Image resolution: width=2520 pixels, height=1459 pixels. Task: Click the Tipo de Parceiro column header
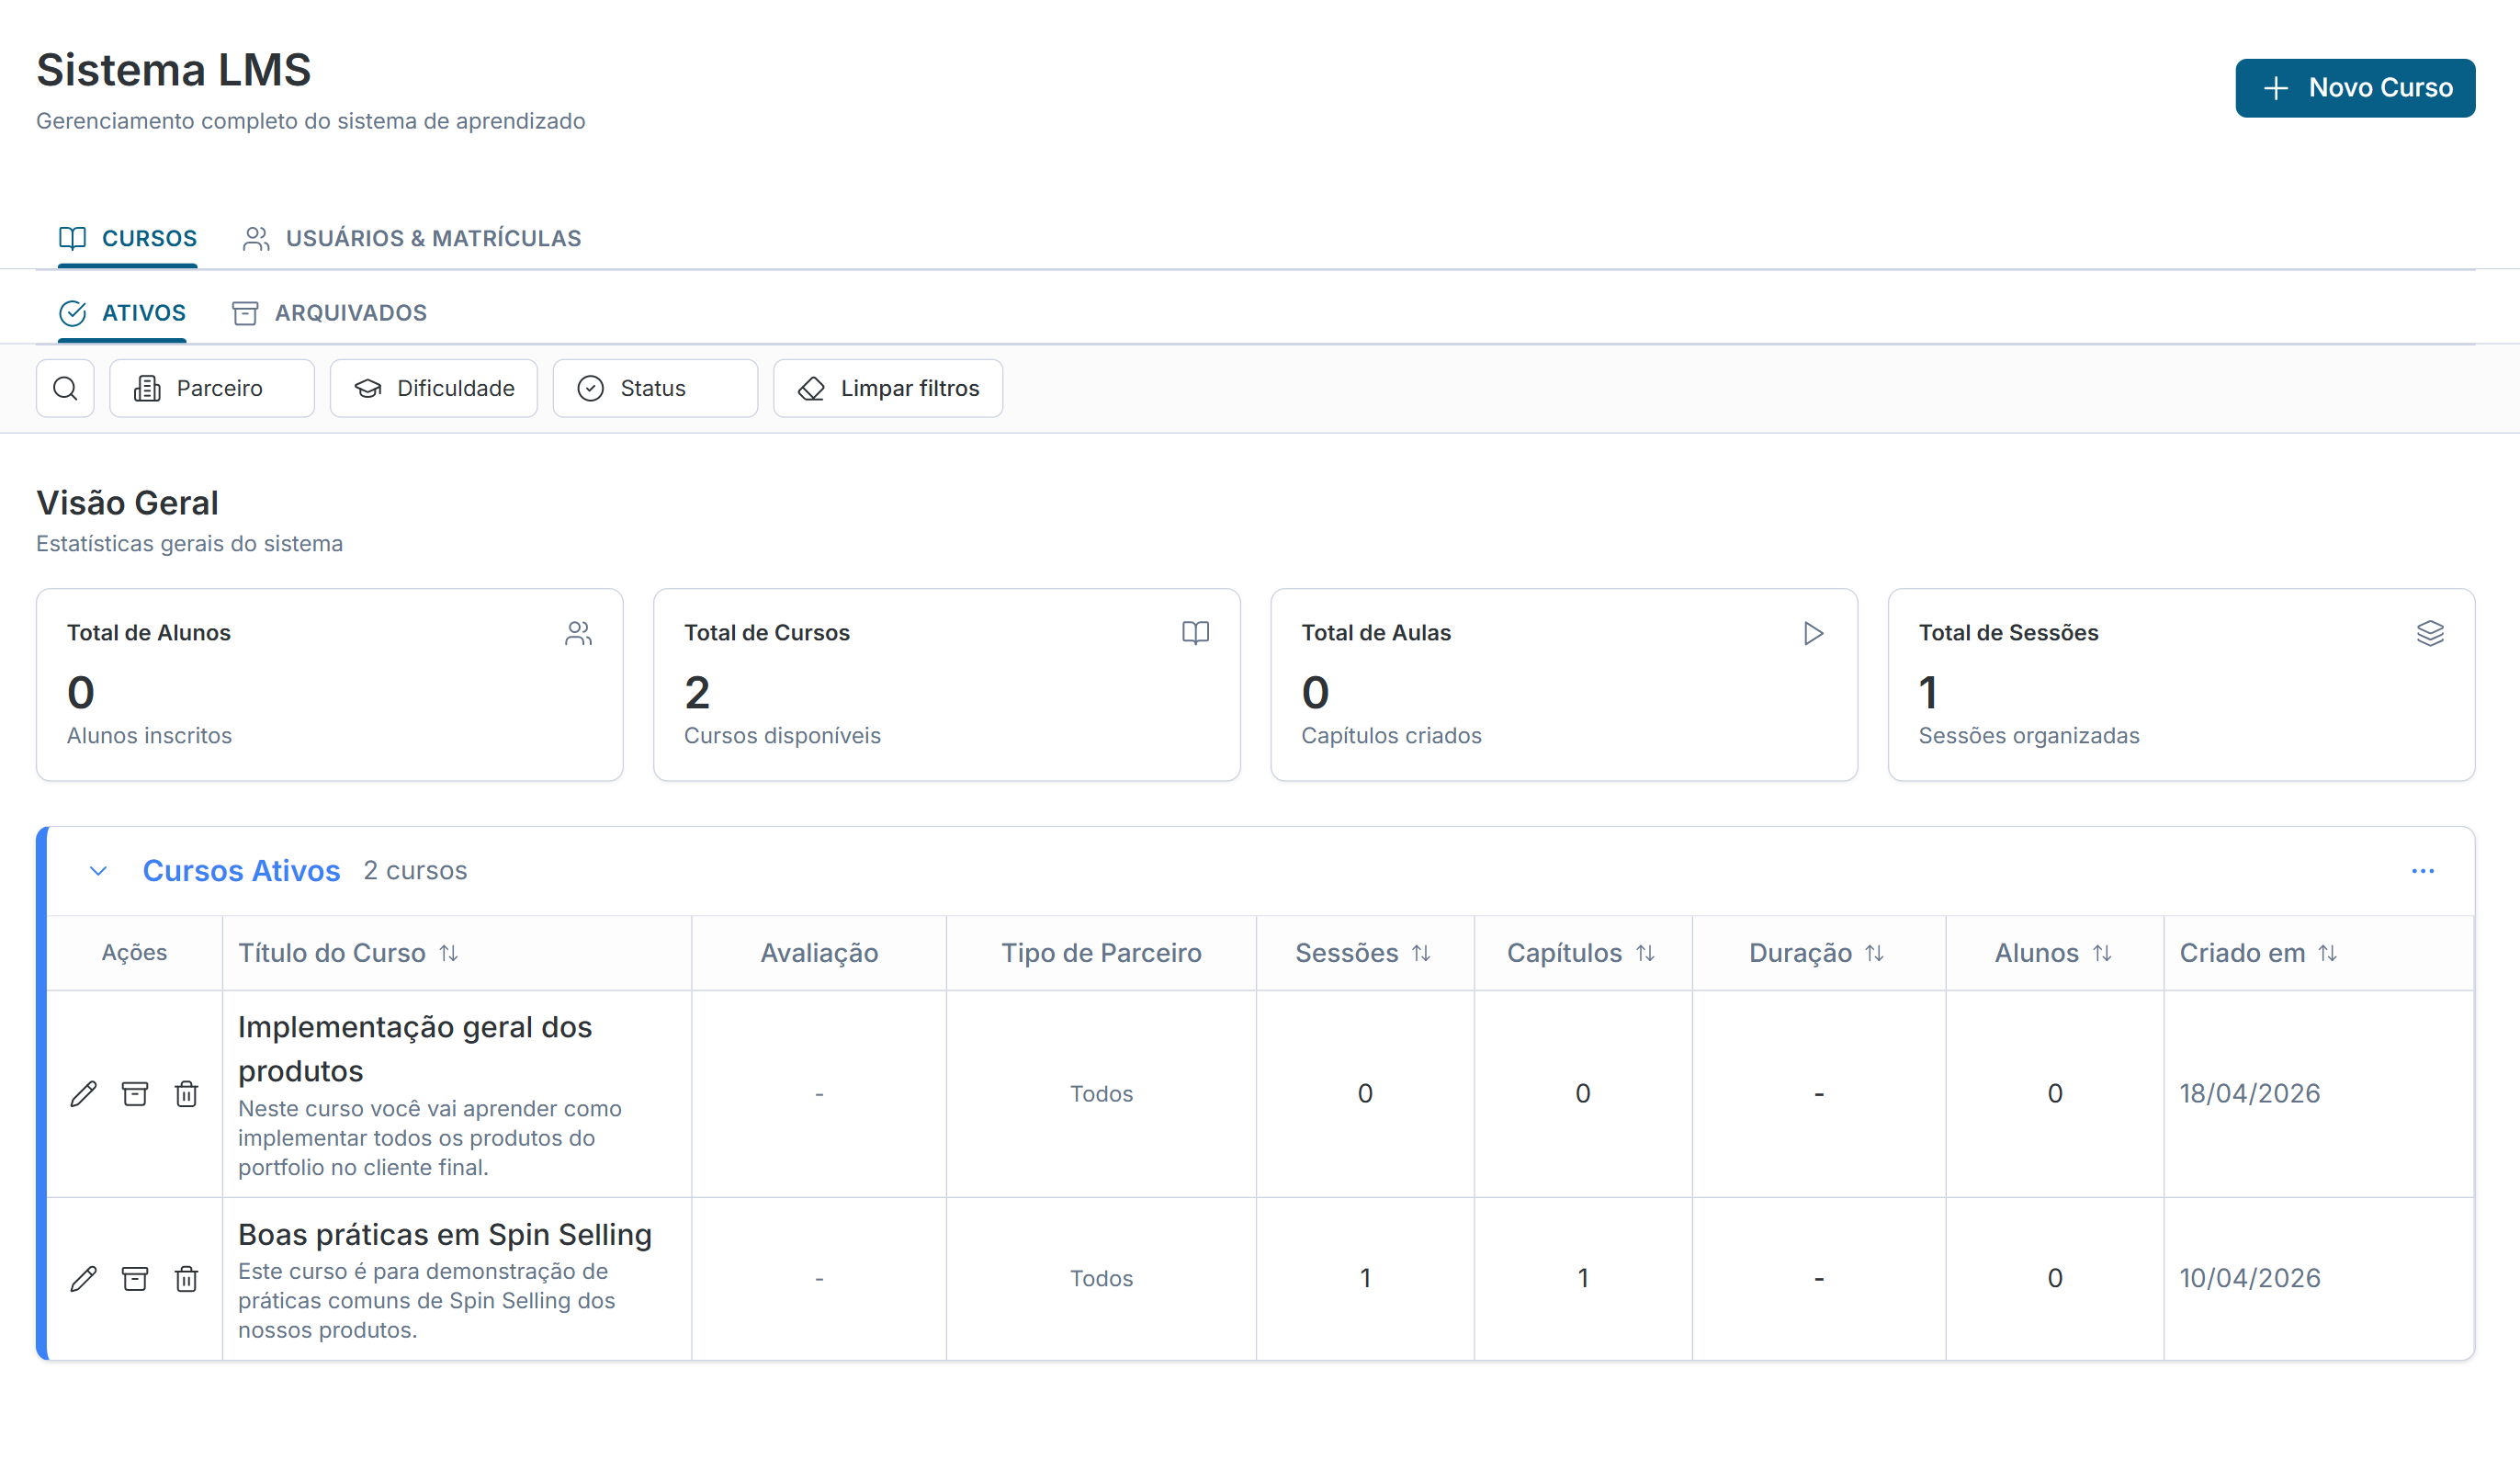(1101, 954)
